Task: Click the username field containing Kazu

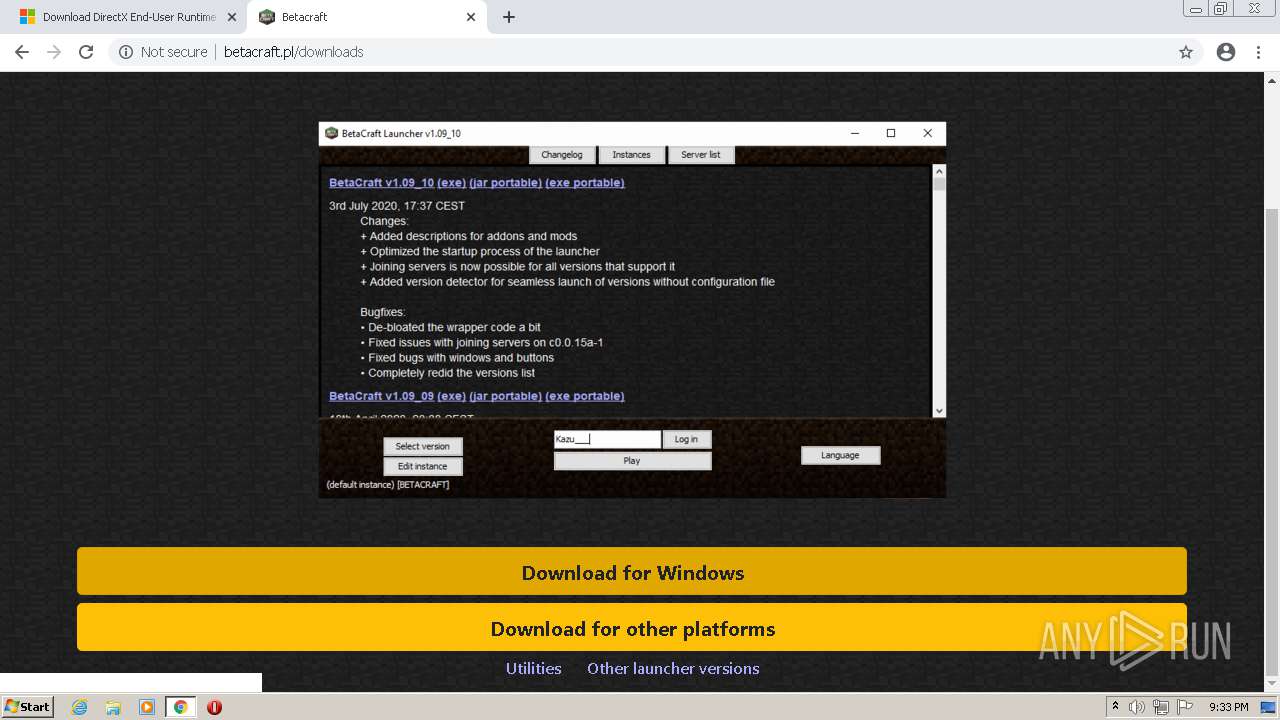Action: [x=608, y=439]
